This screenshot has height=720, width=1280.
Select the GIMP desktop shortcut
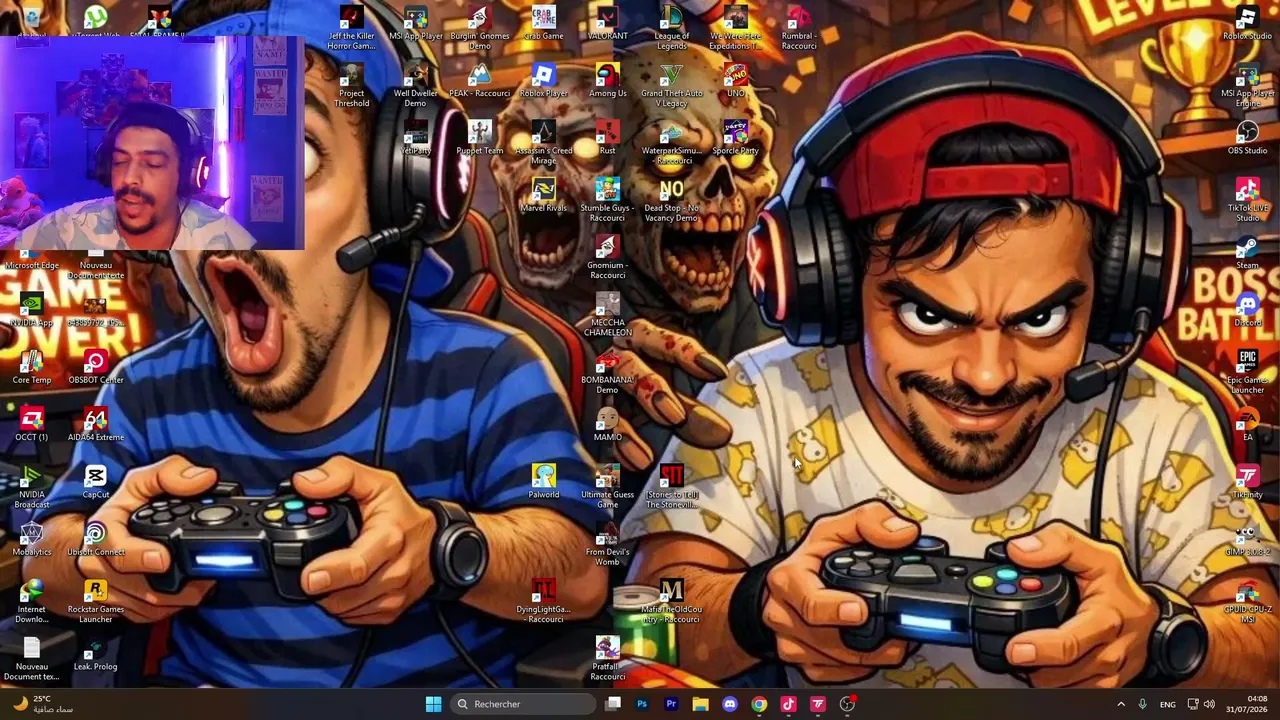1247,540
